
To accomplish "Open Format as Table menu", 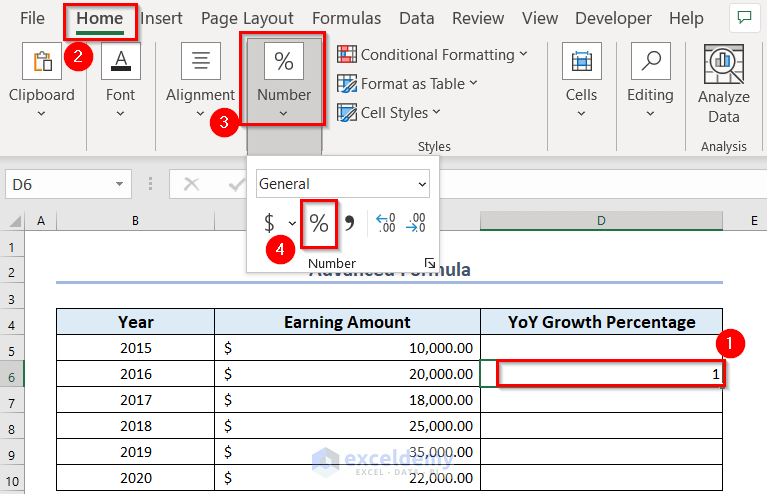I will tap(407, 84).
